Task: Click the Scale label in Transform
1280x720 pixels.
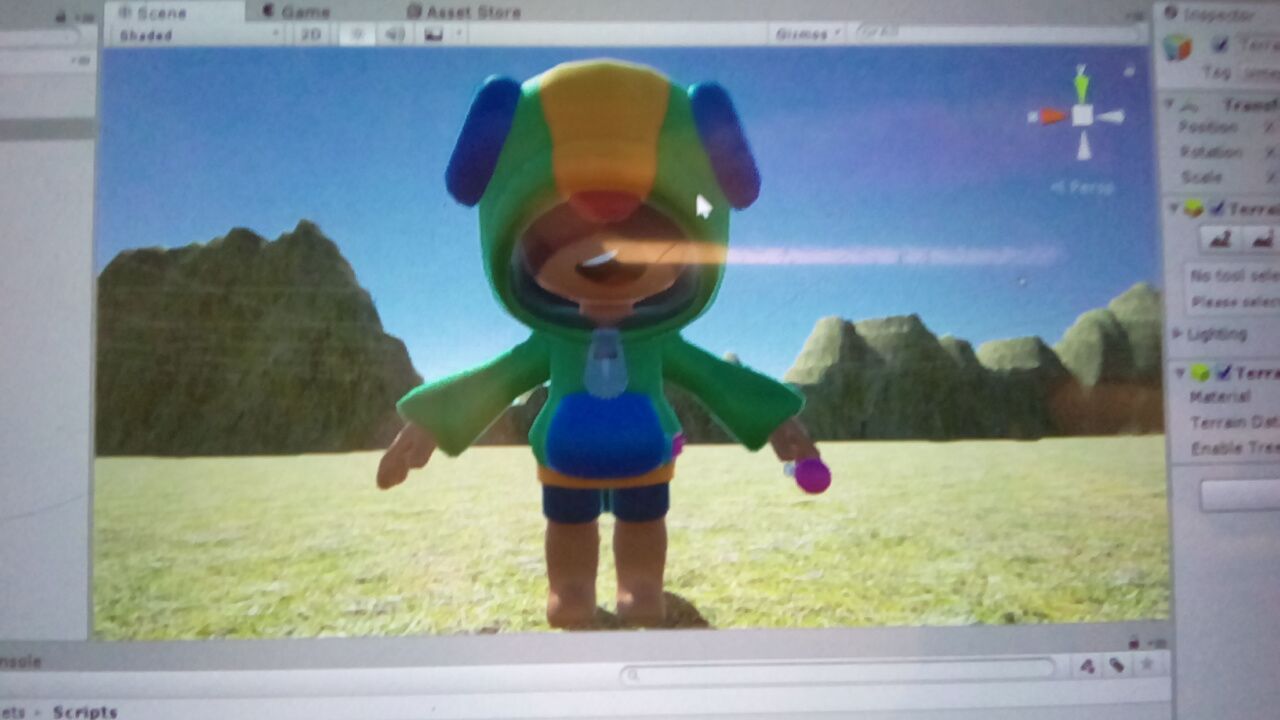Action: click(x=1201, y=177)
